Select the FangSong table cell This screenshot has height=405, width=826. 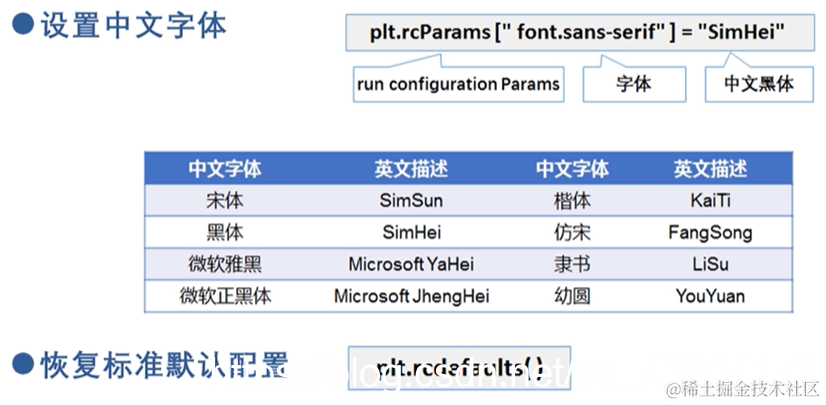click(711, 233)
